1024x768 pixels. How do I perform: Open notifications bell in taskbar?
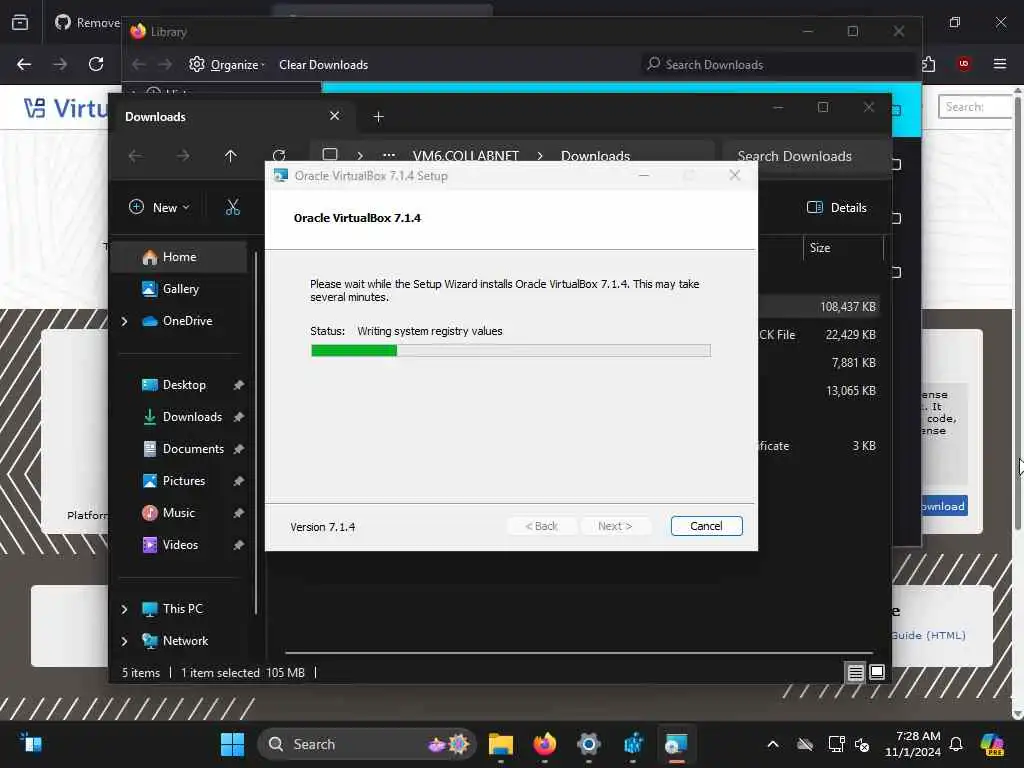[956, 744]
